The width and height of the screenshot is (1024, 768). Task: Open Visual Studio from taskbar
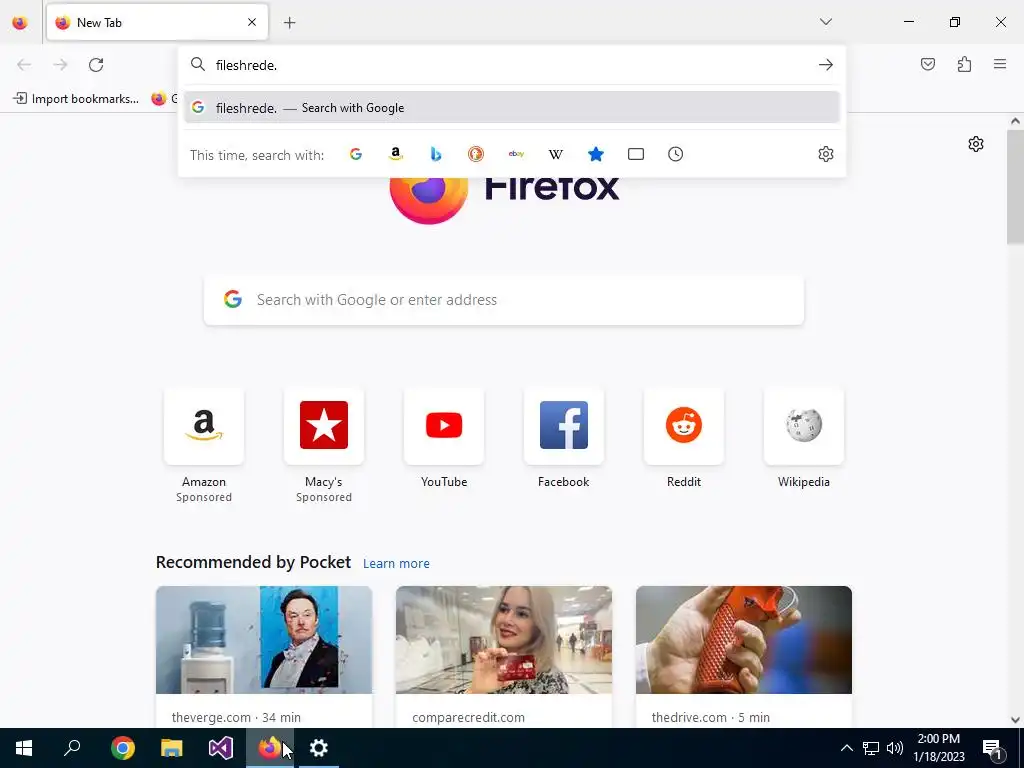coord(221,748)
